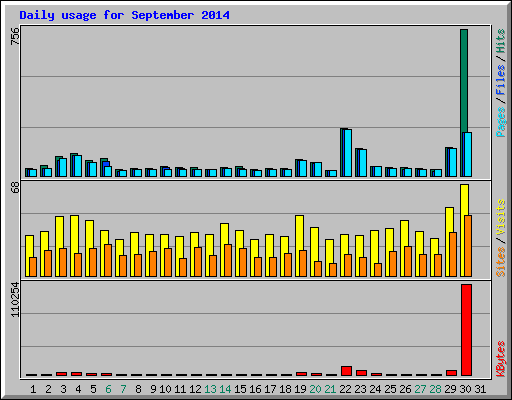Click green weekend day label "6"
Viewport: 512px width, 400px height.
108,389
